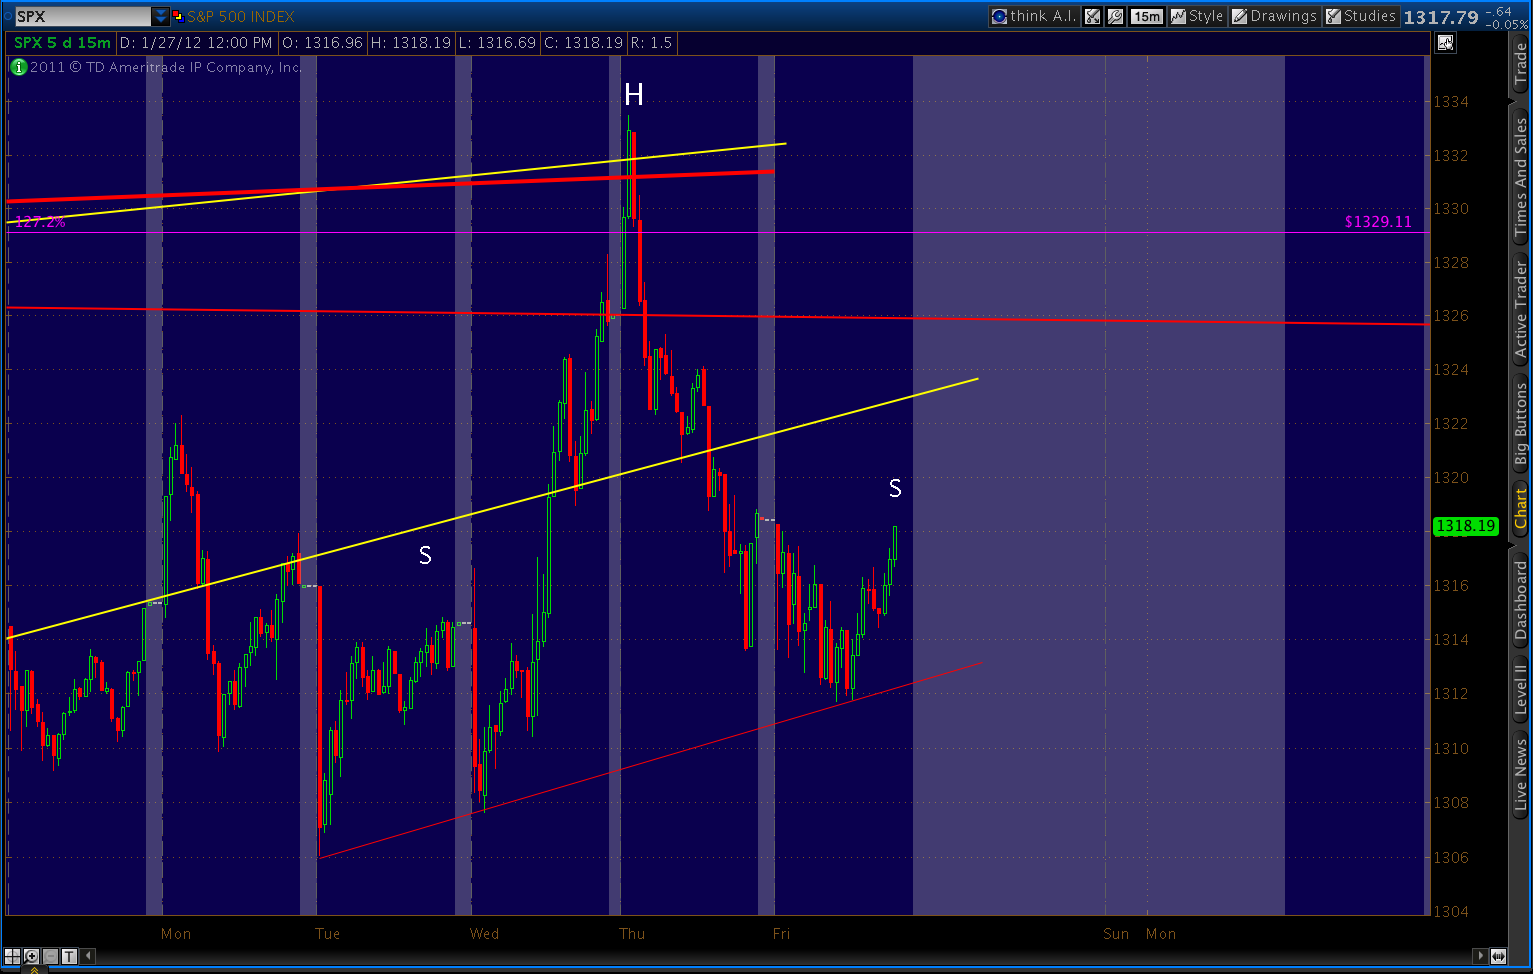Switch to the Active Trader side tab
This screenshot has width=1533, height=974.
(x=1520, y=310)
